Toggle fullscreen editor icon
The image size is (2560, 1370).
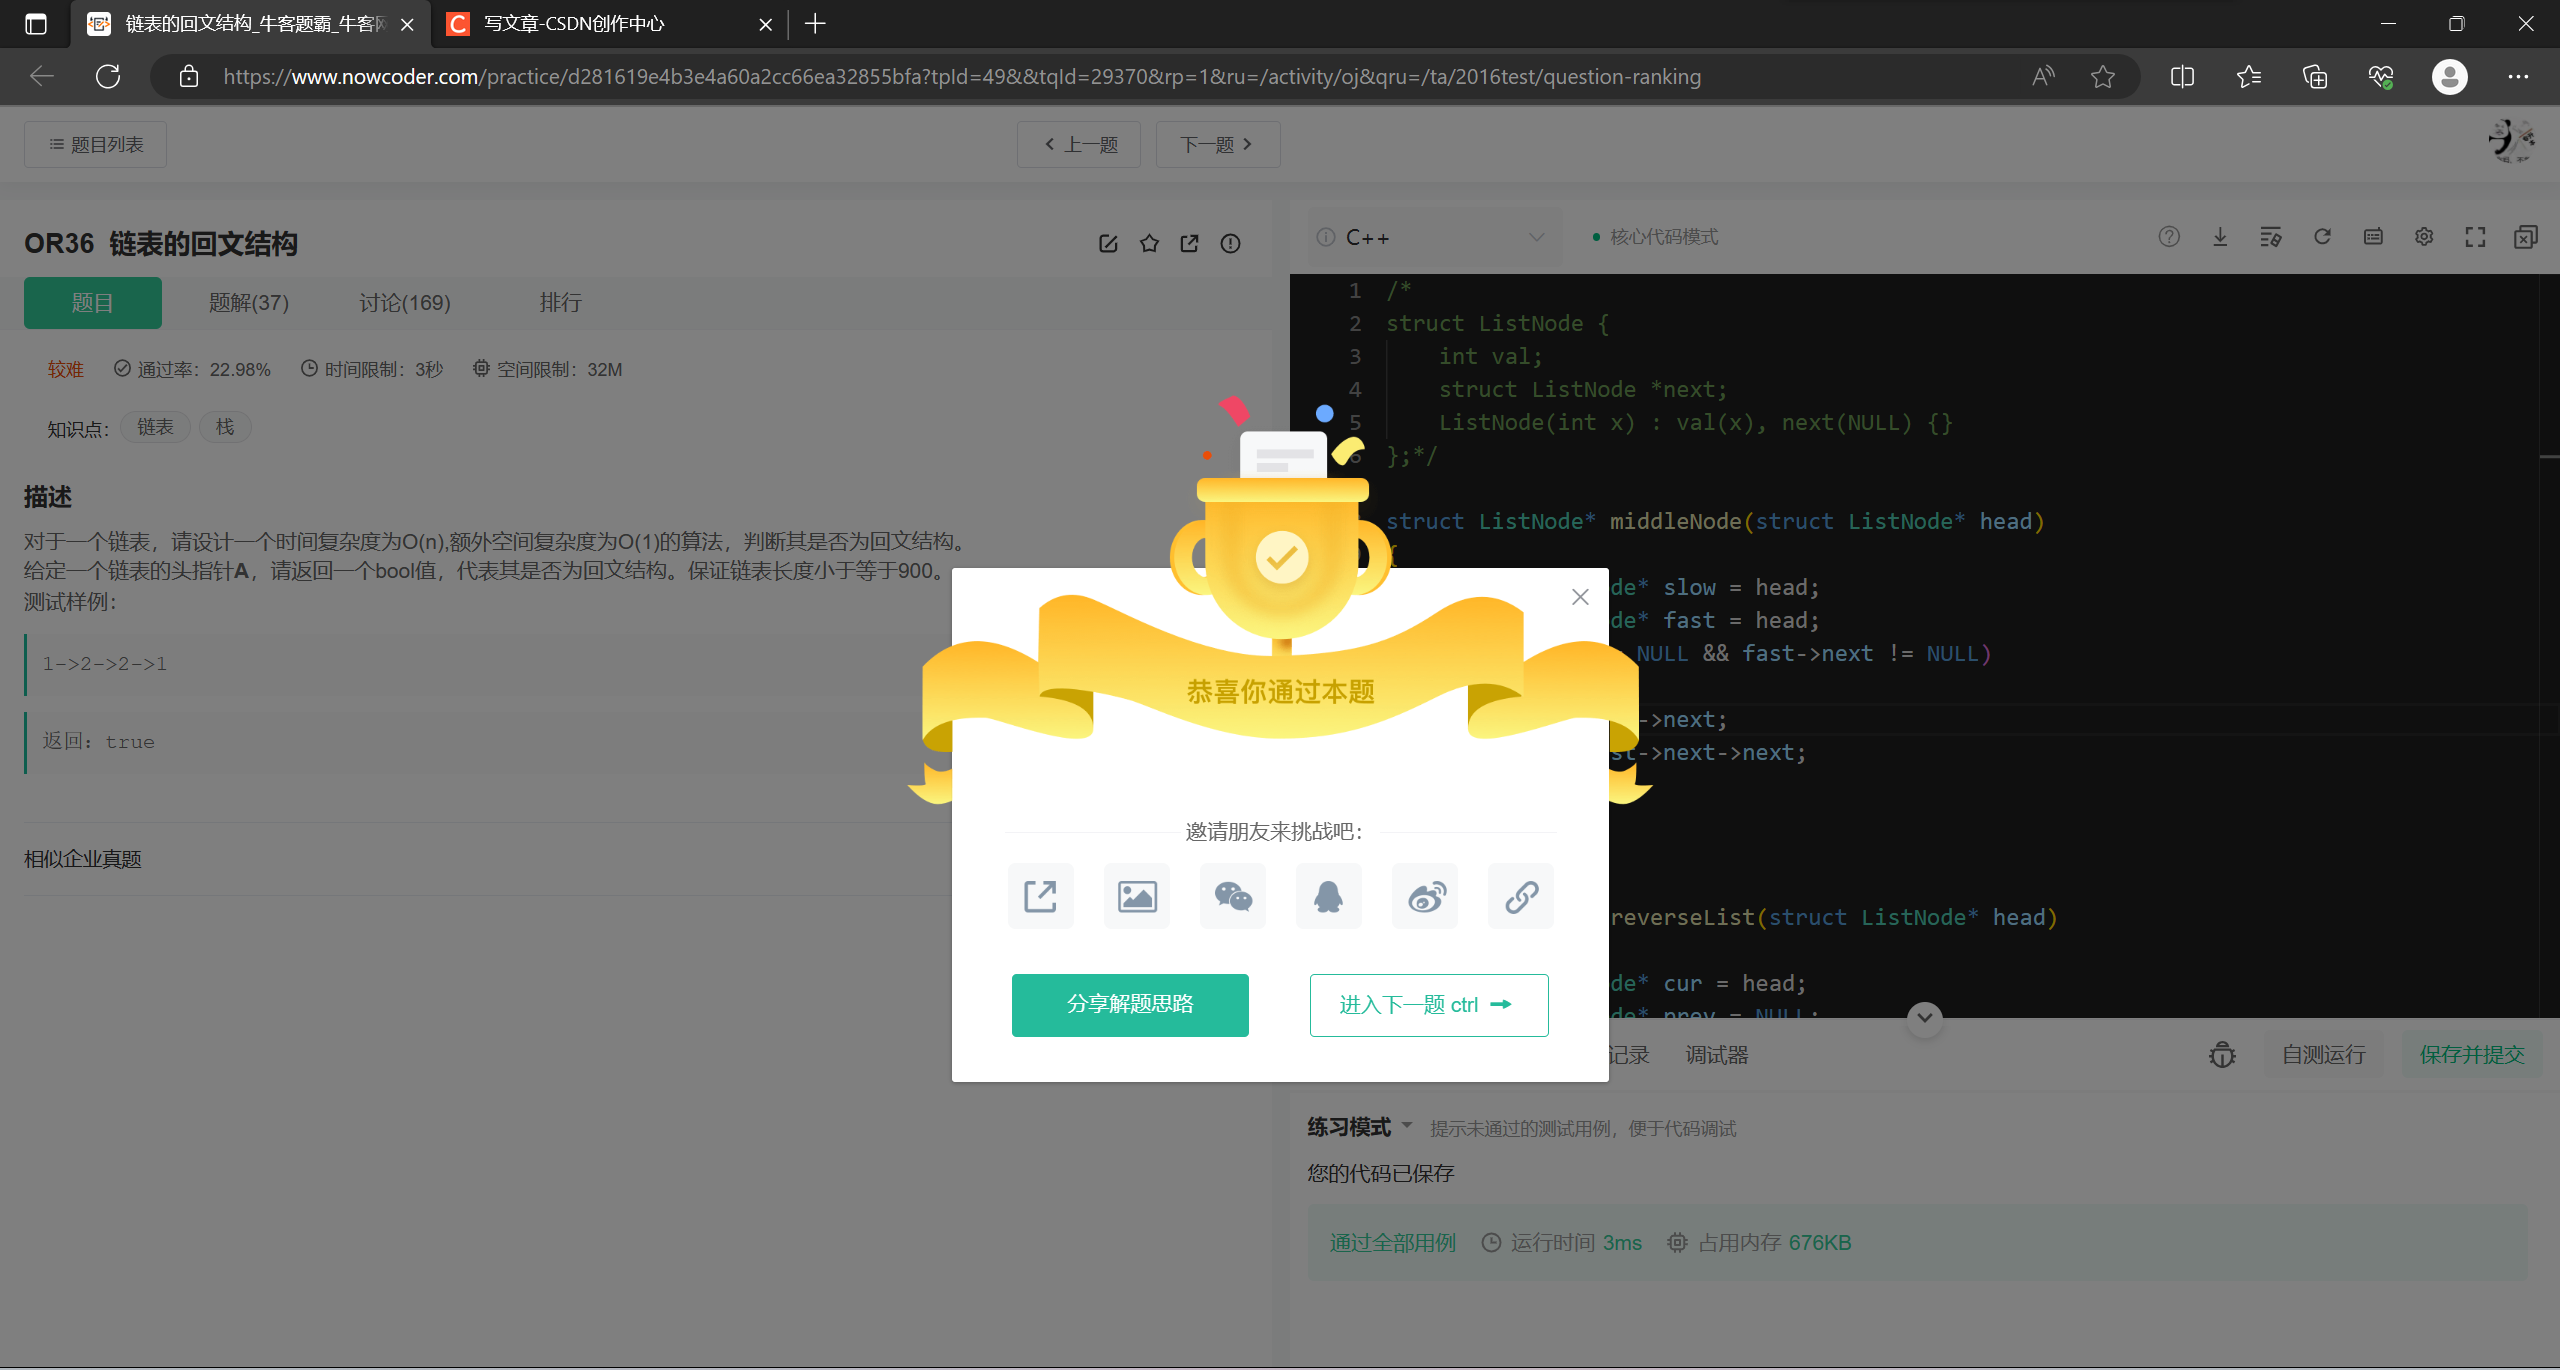[x=2475, y=237]
